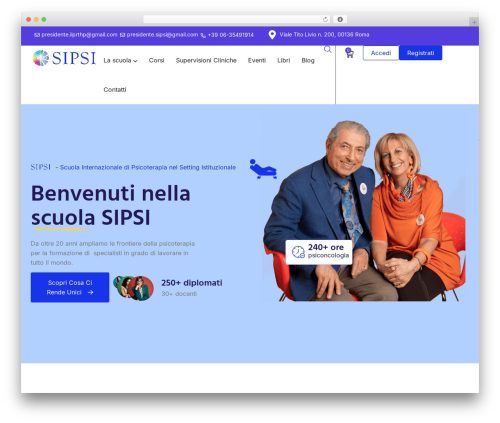This screenshot has width=500, height=423.
Task: Open the Eventi menu item
Action: pos(257,60)
